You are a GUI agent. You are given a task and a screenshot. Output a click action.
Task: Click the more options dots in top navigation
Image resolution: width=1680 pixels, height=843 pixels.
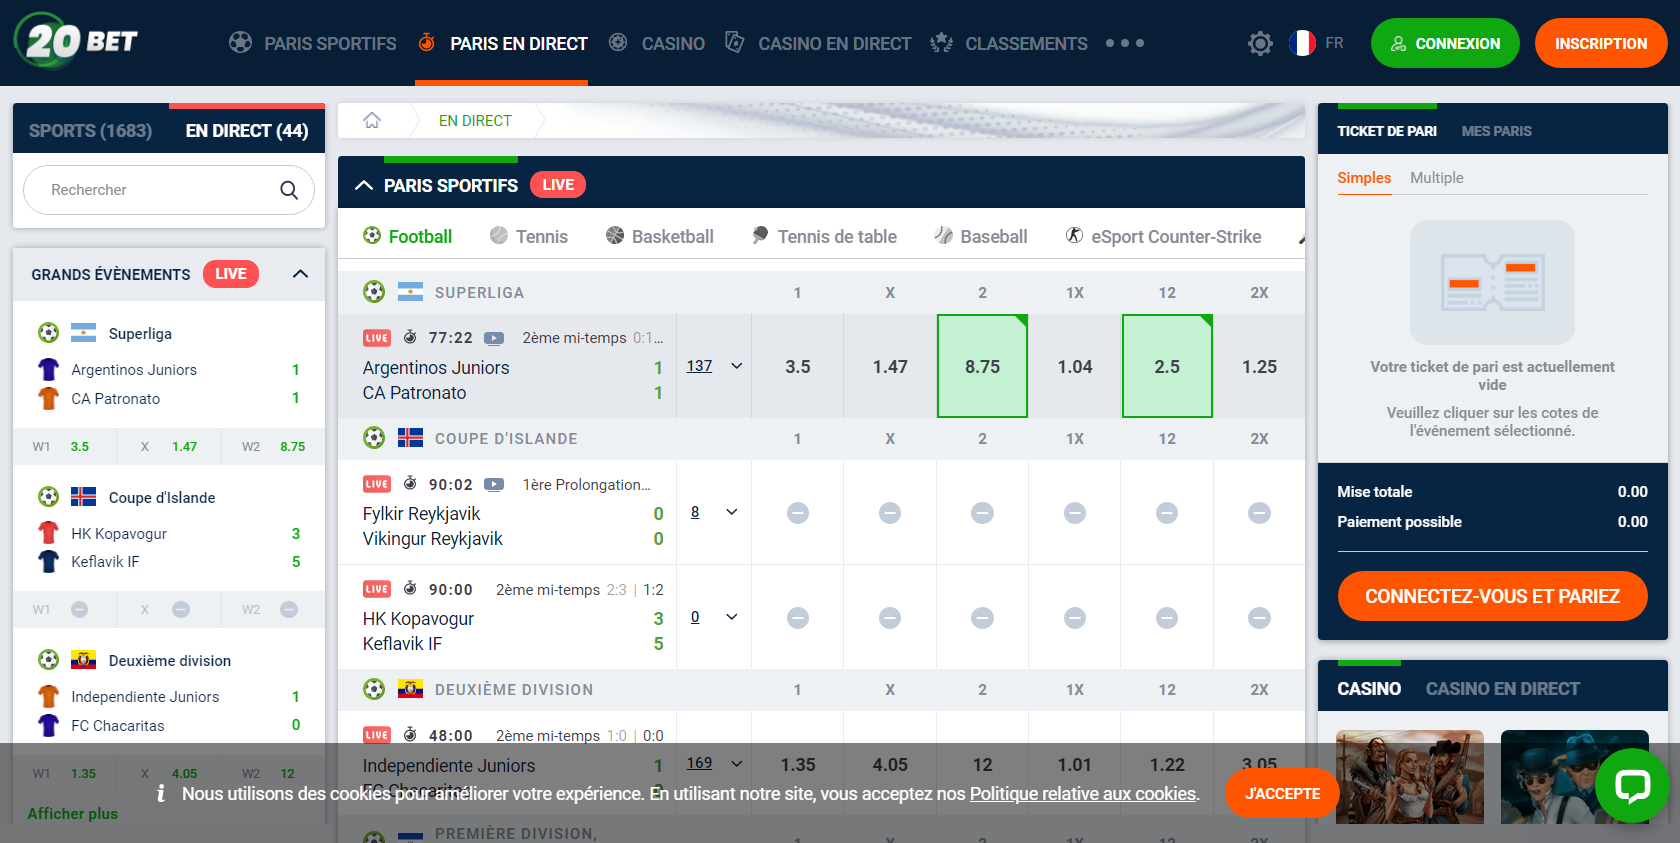pyautogui.click(x=1125, y=43)
